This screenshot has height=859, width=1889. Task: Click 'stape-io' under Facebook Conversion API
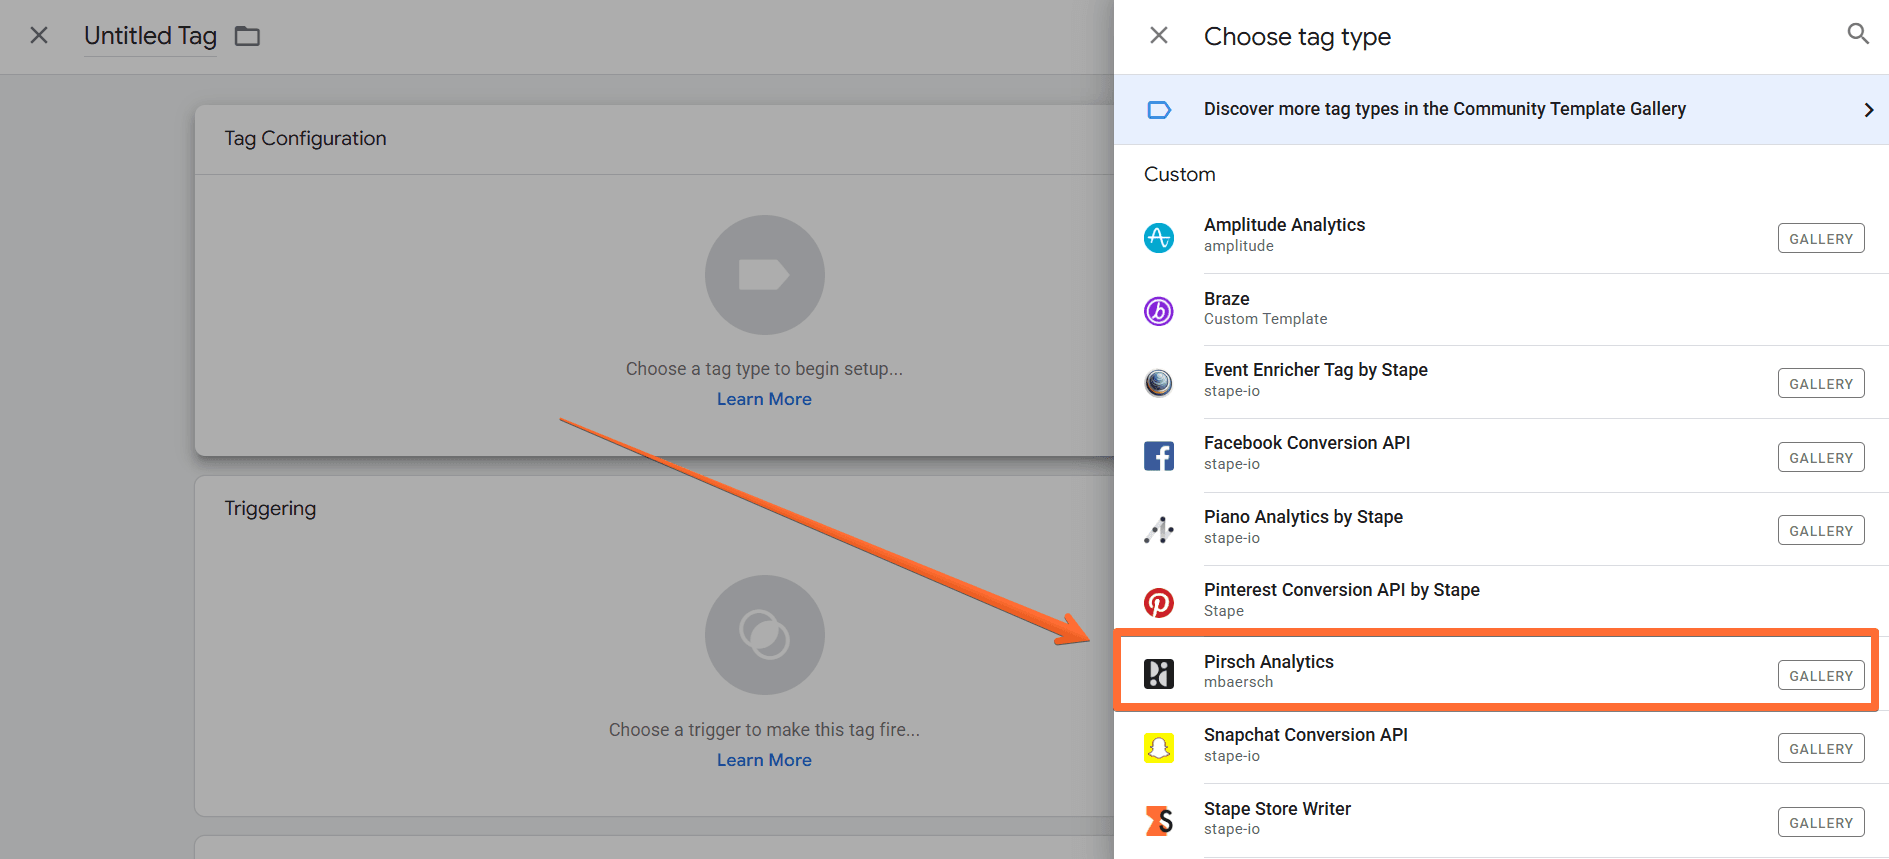pyautogui.click(x=1231, y=464)
